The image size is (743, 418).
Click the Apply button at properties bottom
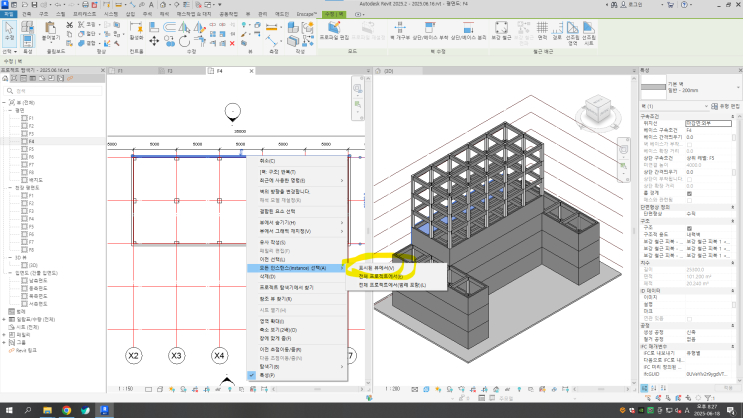728,388
